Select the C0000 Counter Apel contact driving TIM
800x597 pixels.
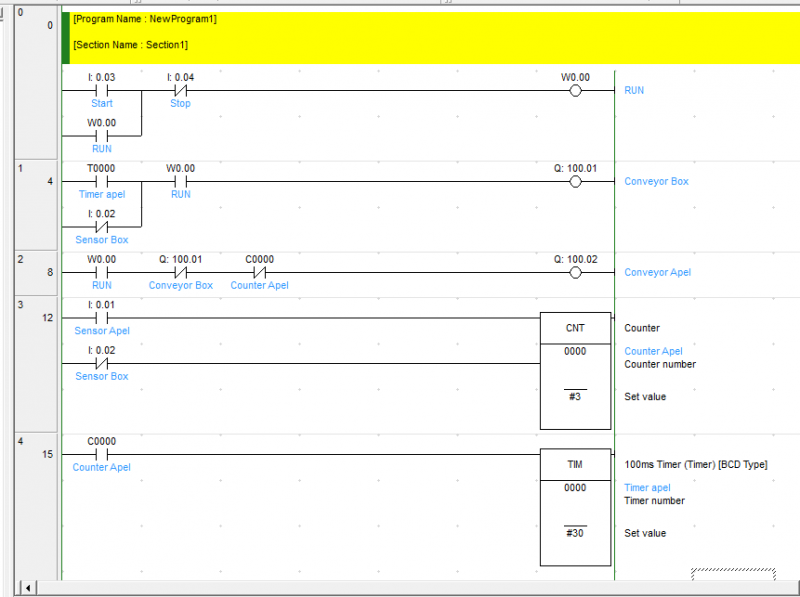click(102, 454)
